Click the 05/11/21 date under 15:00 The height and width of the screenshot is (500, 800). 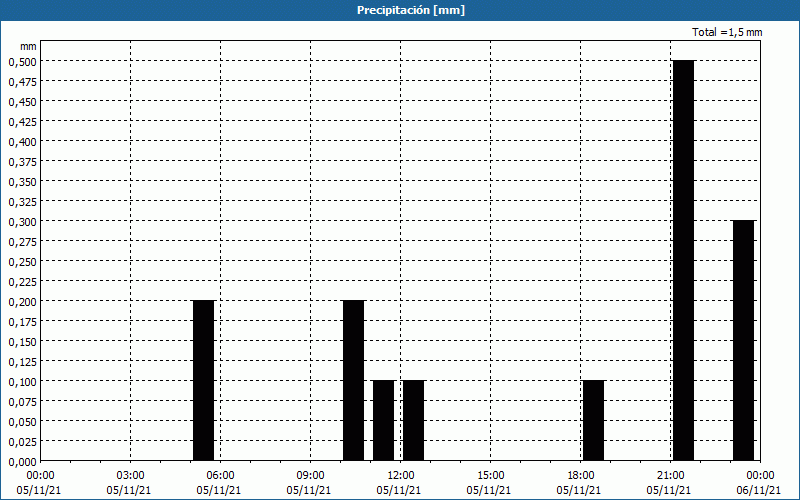coord(488,490)
